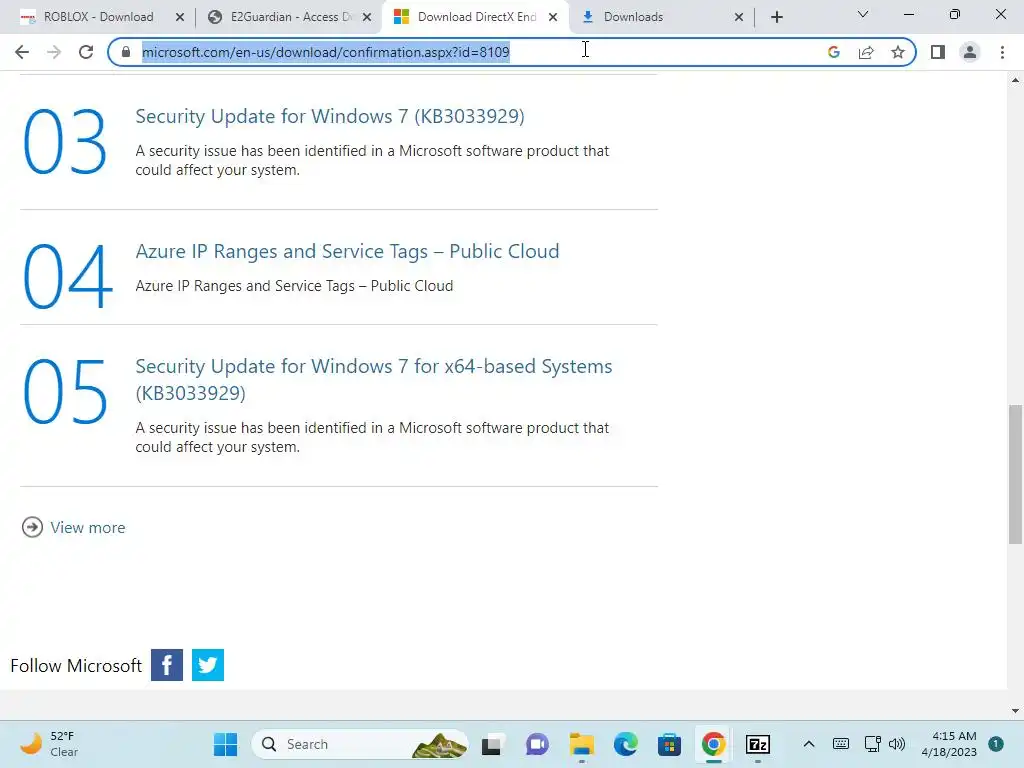This screenshot has height=768, width=1024.
Task: Open Security Update for x64-based Systems link
Action: [x=374, y=379]
